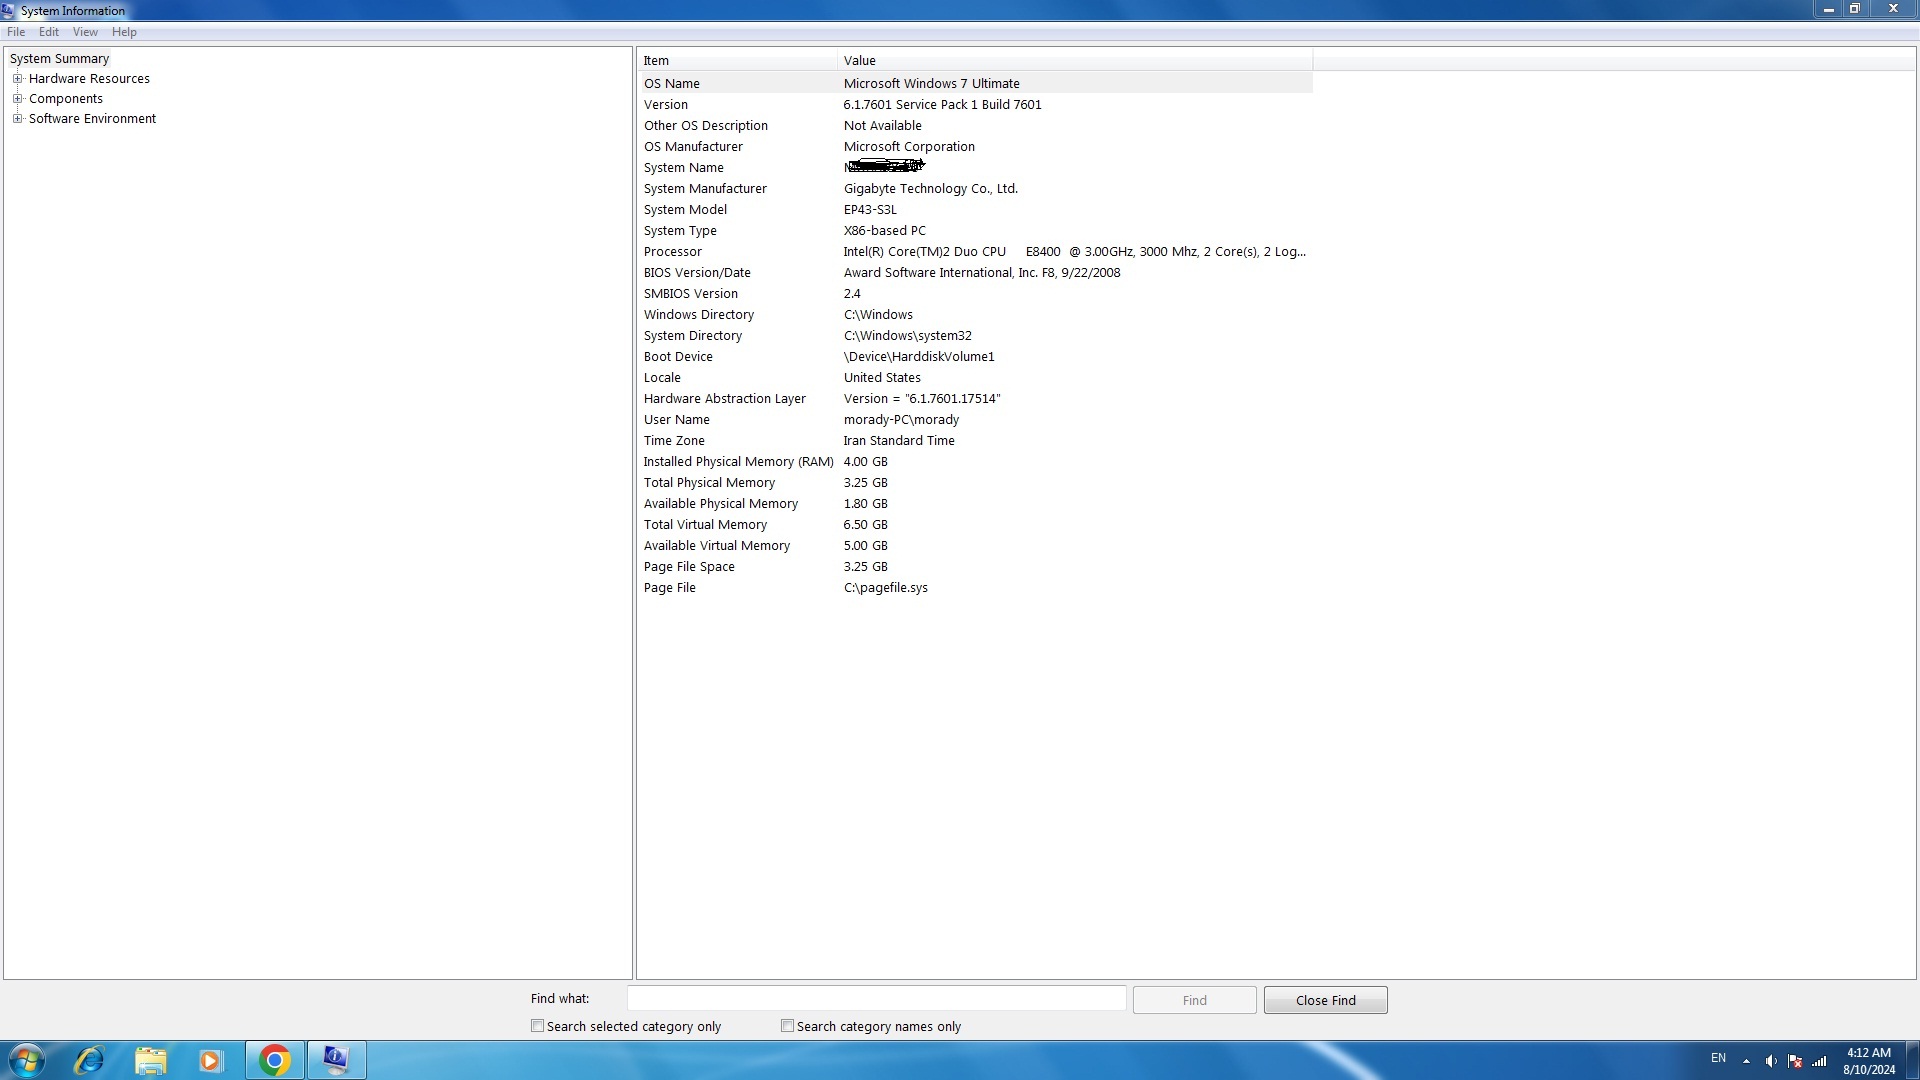Click System Information title bar icon

click(9, 10)
